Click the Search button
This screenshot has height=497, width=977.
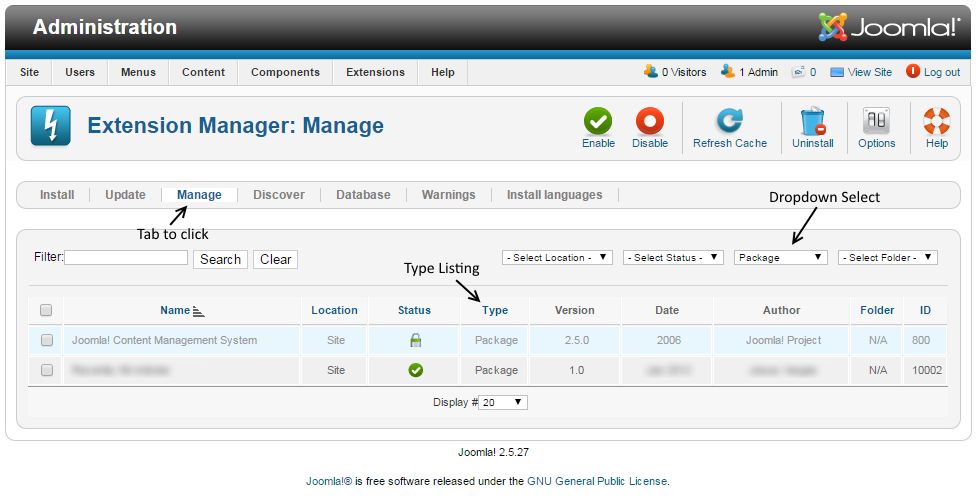click(x=221, y=259)
